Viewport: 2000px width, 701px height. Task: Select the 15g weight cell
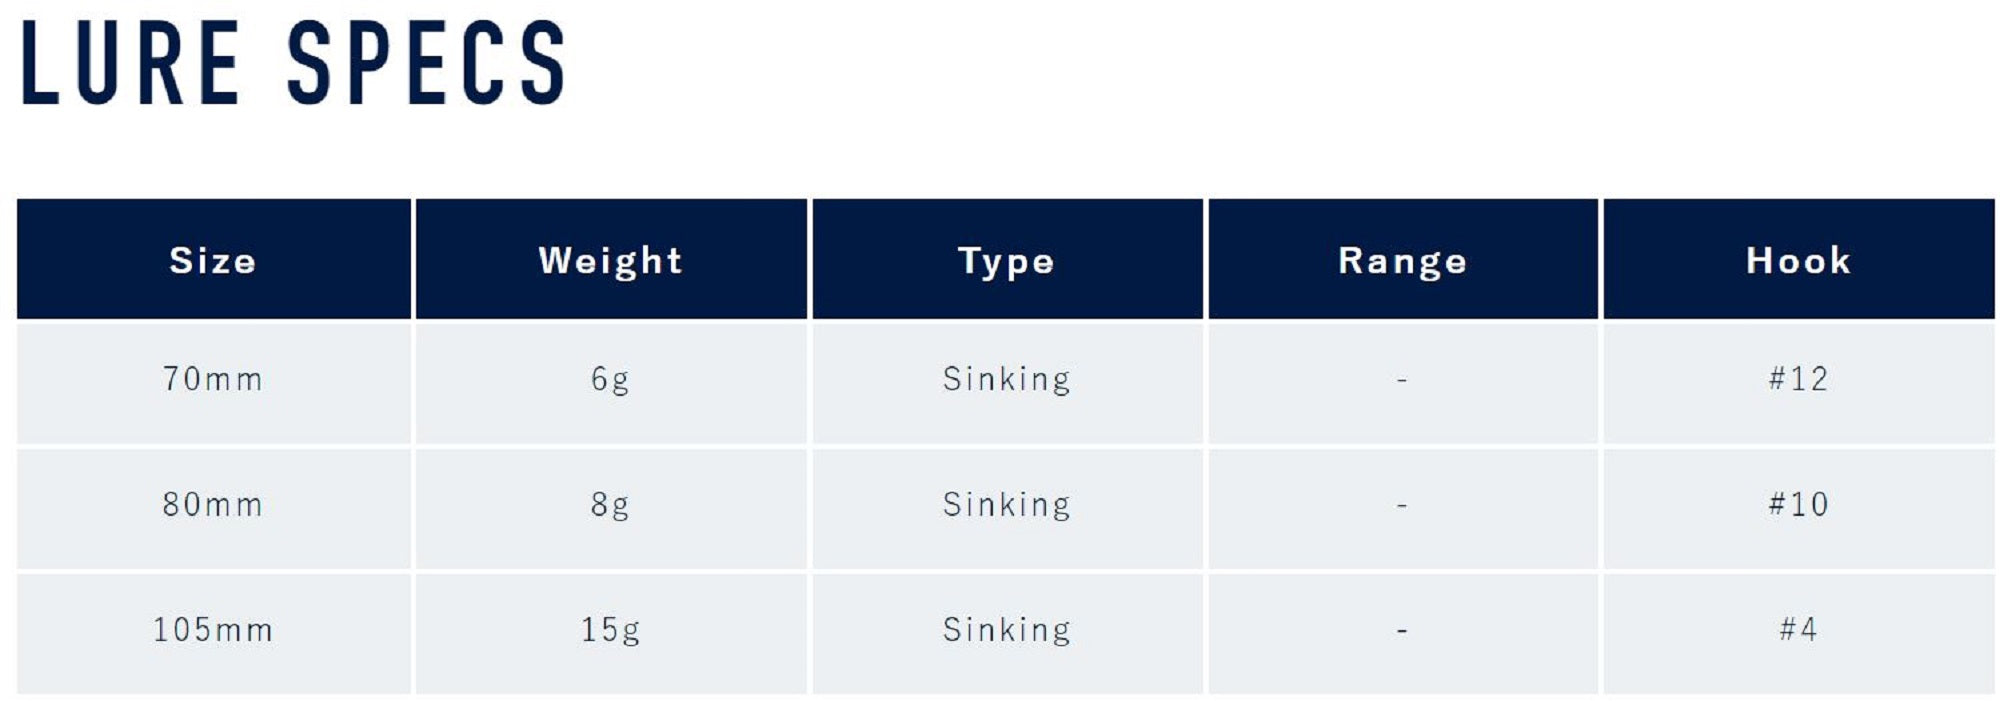[610, 630]
